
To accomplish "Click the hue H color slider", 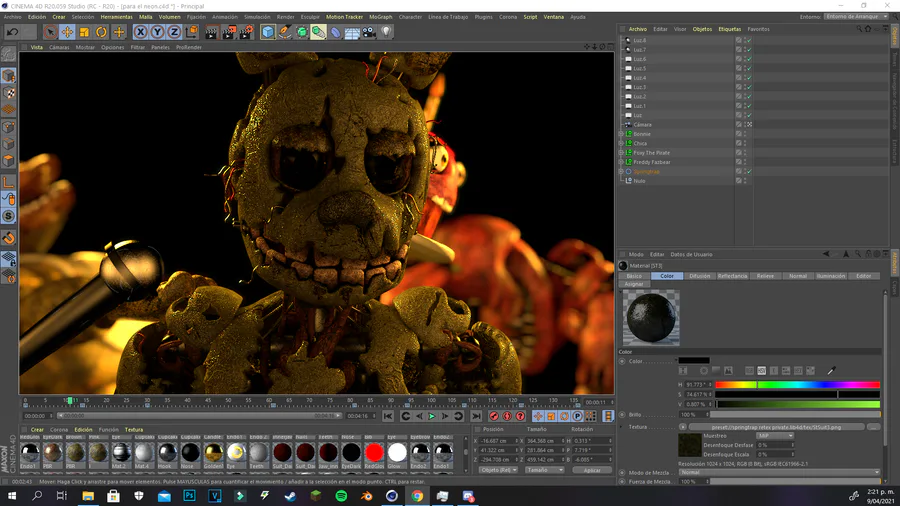I will click(796, 384).
